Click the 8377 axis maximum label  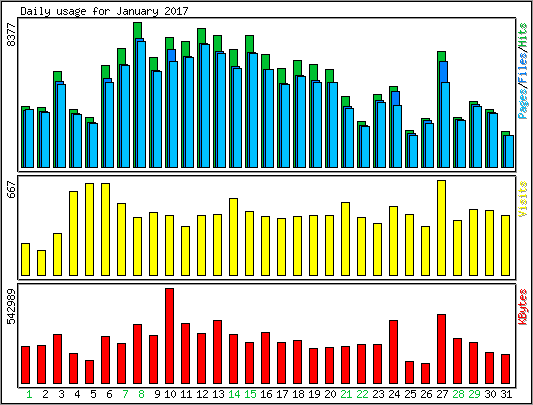11,34
